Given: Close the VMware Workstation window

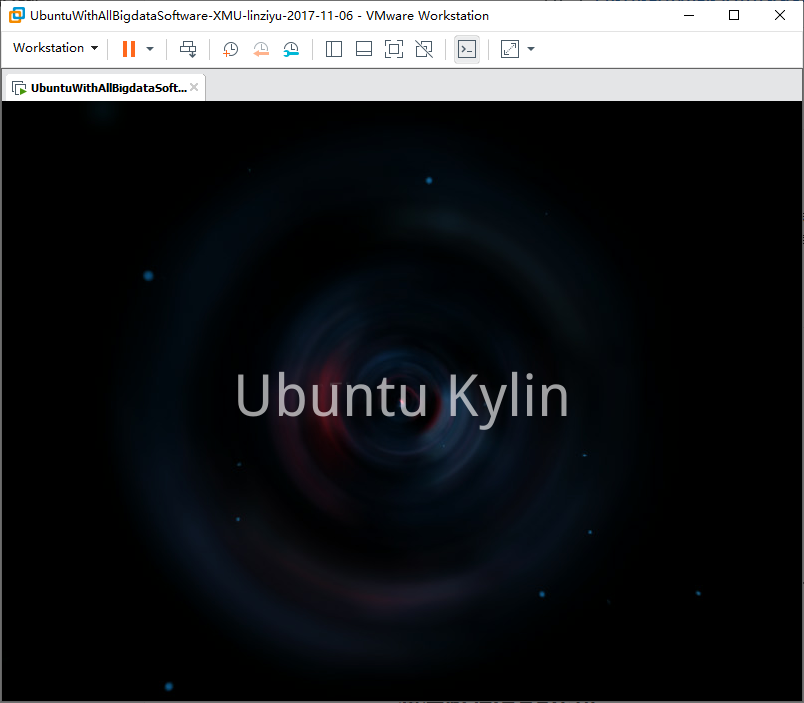Looking at the screenshot, I should (780, 15).
